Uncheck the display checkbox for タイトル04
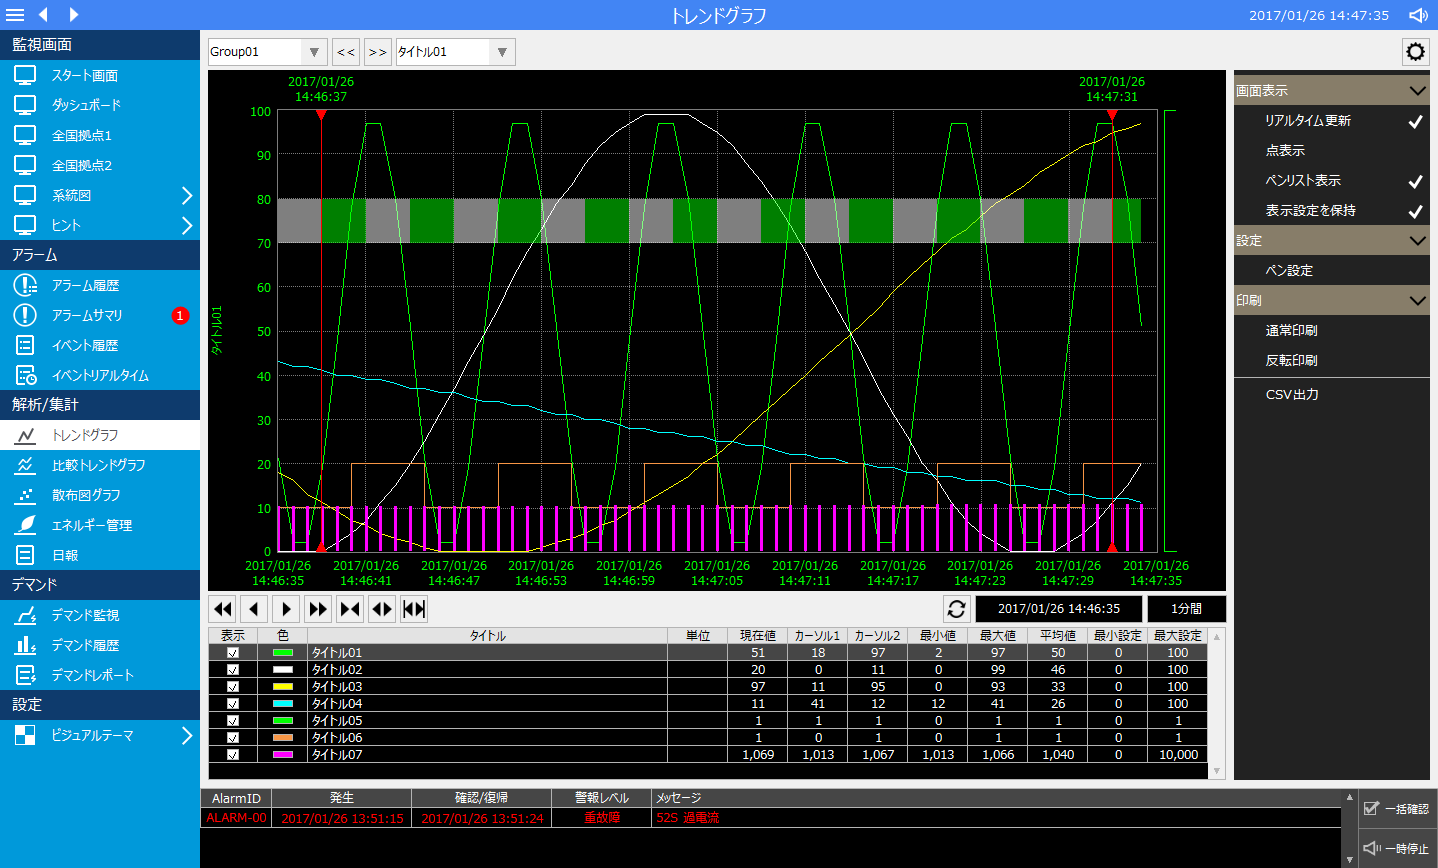 pos(233,704)
